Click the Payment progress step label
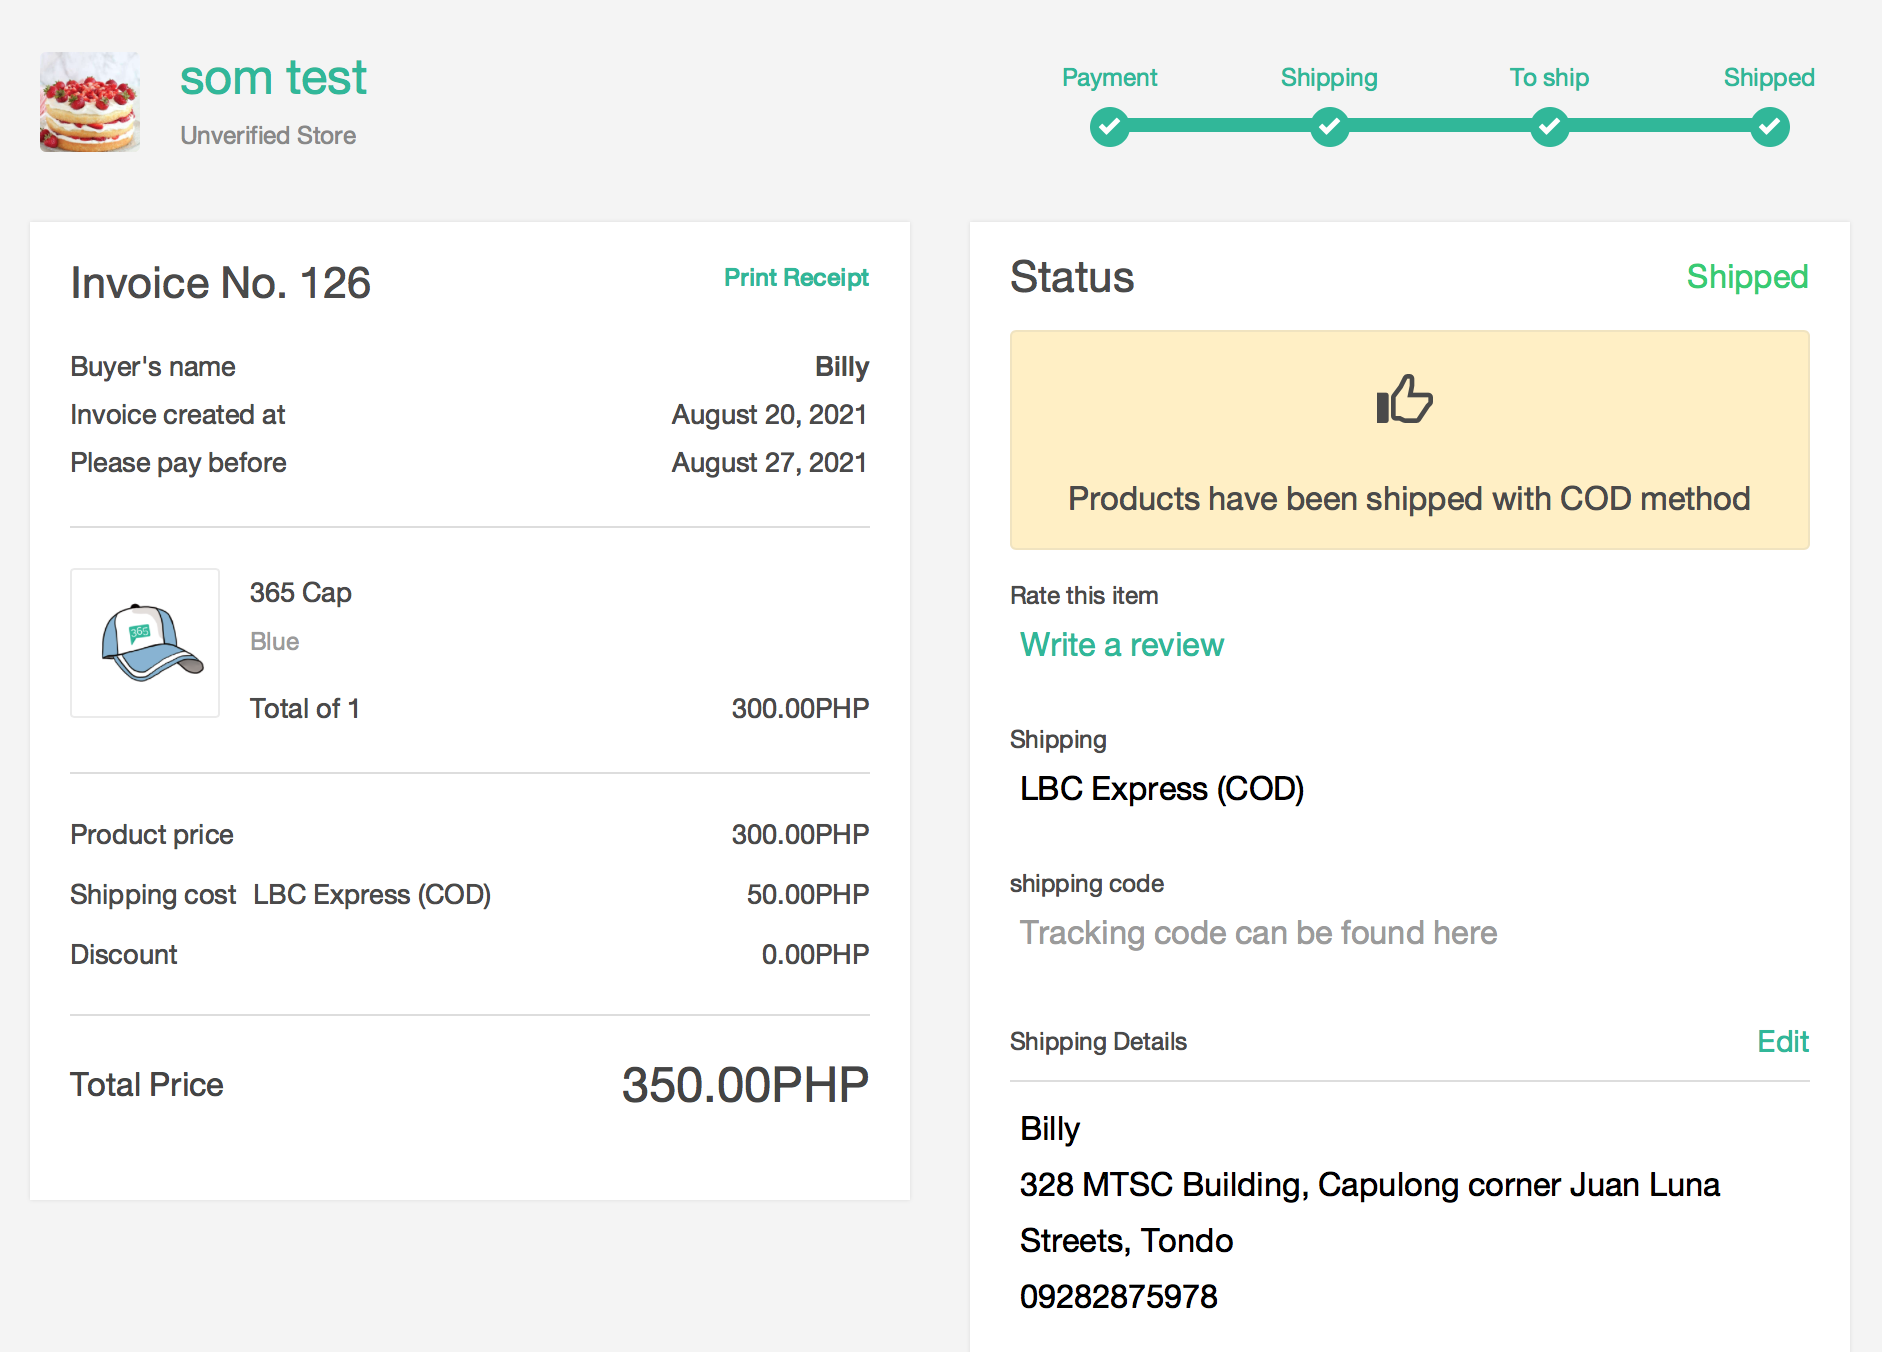 coord(1109,78)
